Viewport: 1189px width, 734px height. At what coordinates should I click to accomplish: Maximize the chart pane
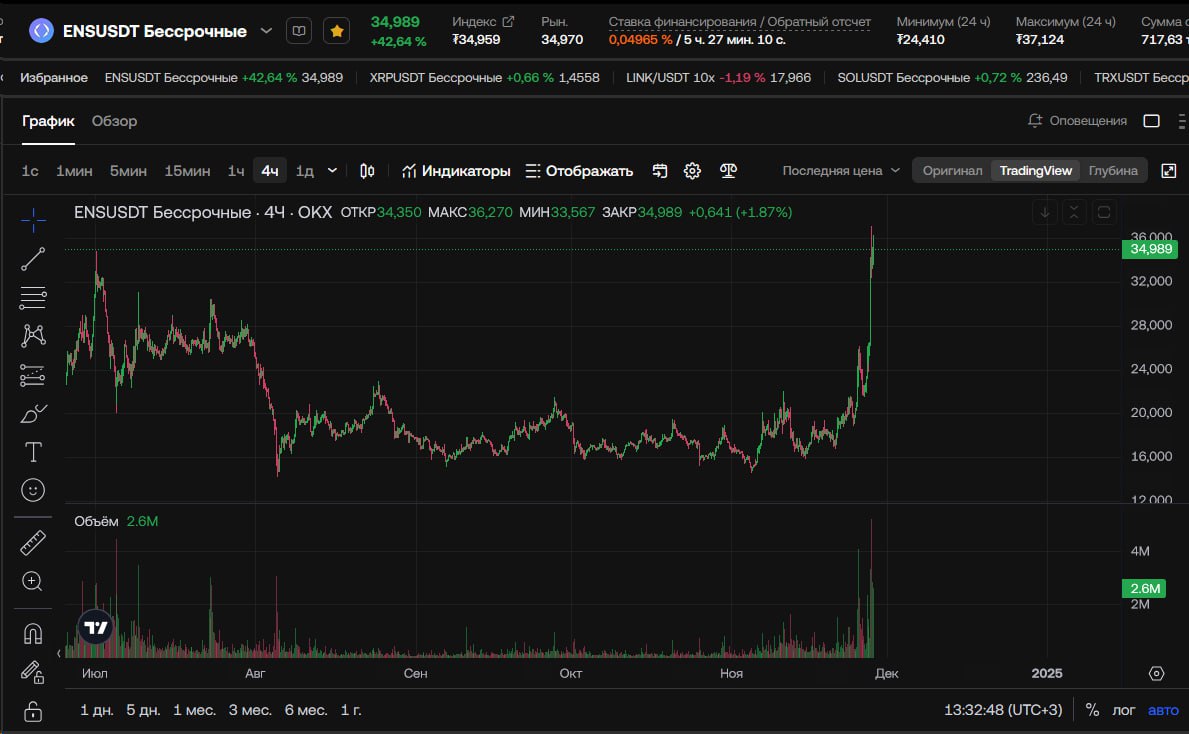[1104, 212]
